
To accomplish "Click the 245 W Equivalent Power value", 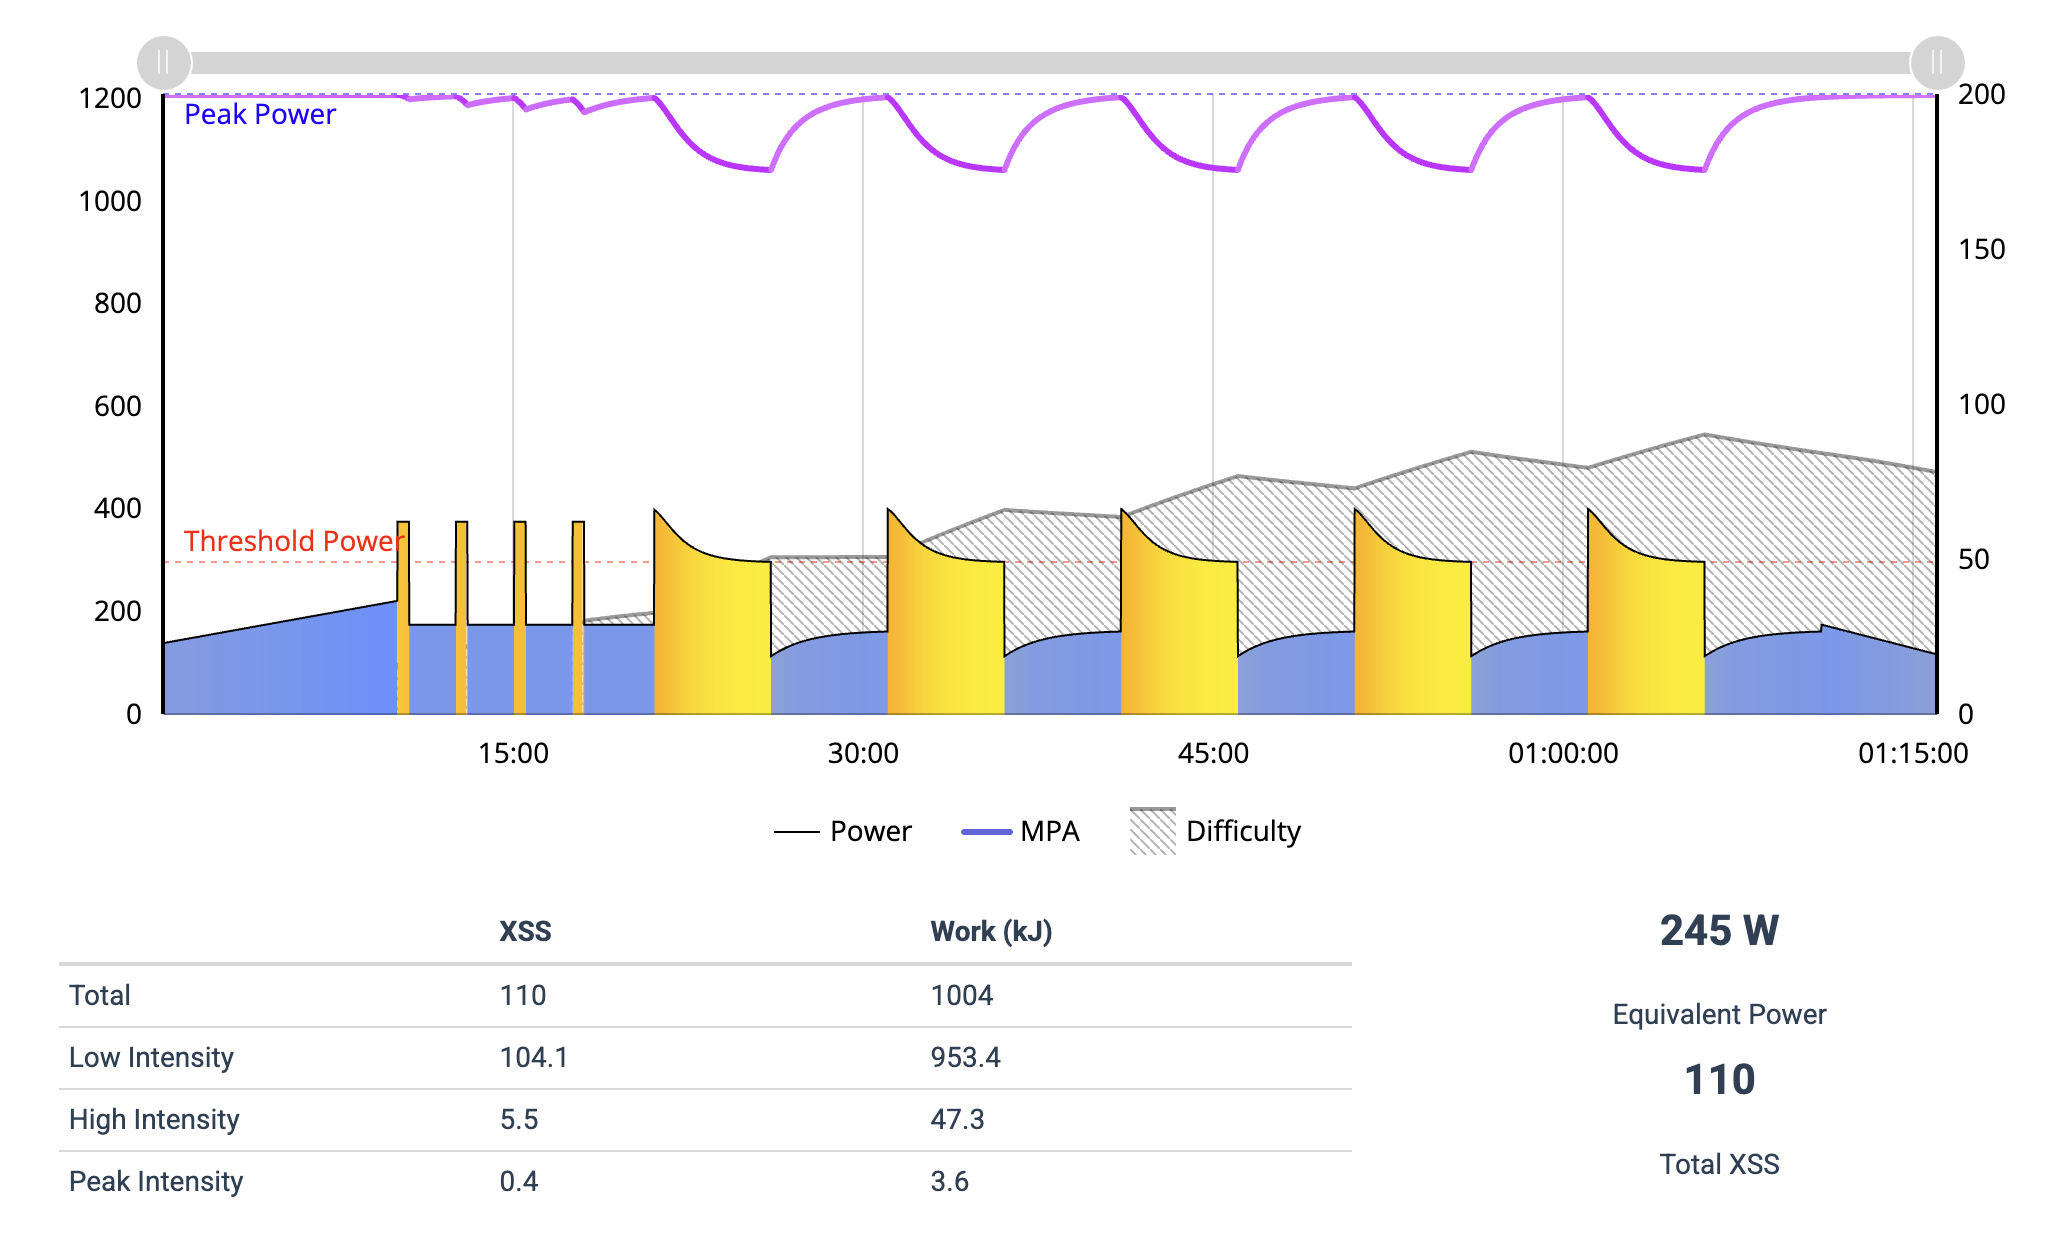I will tap(1718, 930).
